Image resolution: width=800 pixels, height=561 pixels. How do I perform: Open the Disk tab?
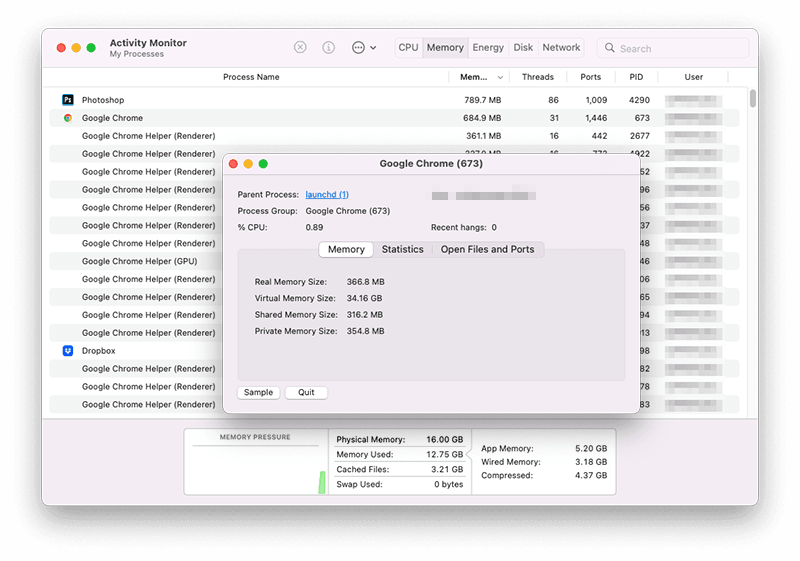pos(523,48)
